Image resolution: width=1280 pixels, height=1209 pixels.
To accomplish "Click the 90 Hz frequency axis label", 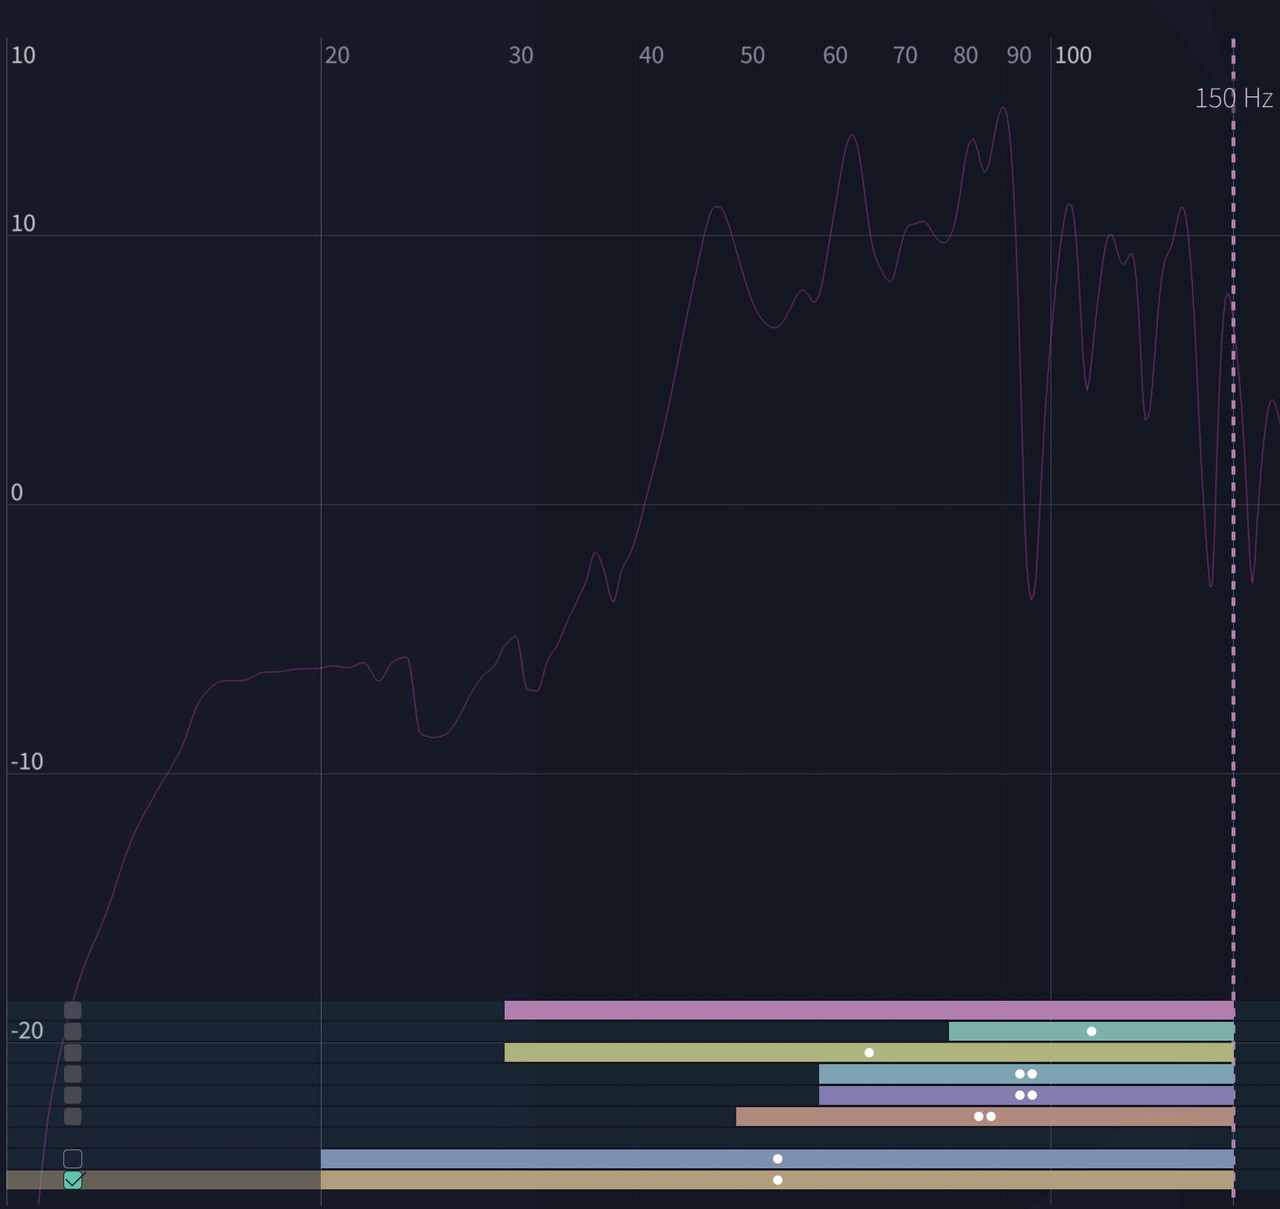I will [x=1019, y=55].
